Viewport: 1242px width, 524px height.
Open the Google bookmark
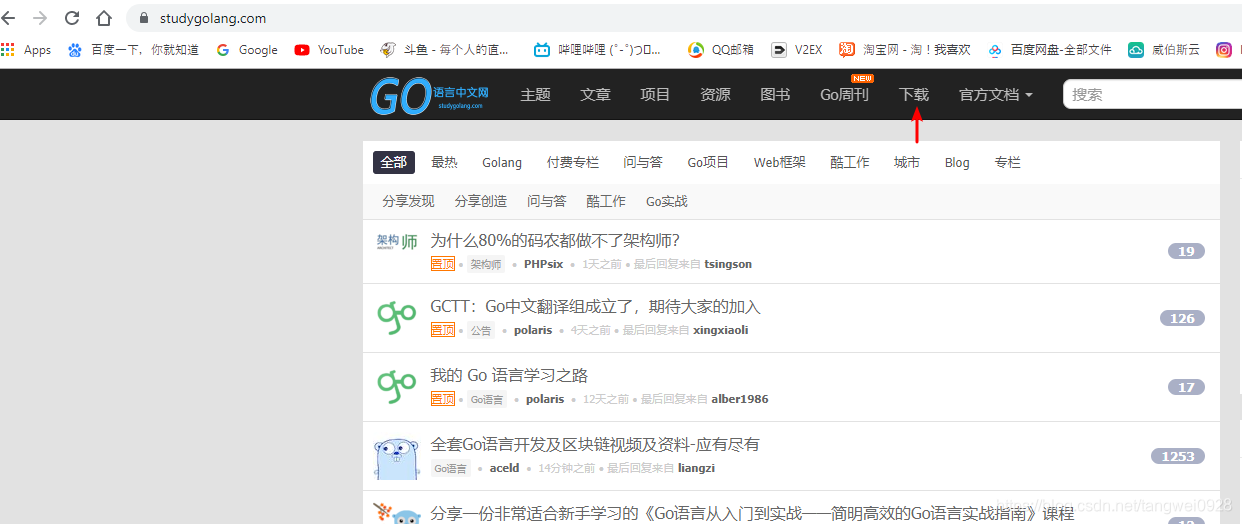click(247, 49)
